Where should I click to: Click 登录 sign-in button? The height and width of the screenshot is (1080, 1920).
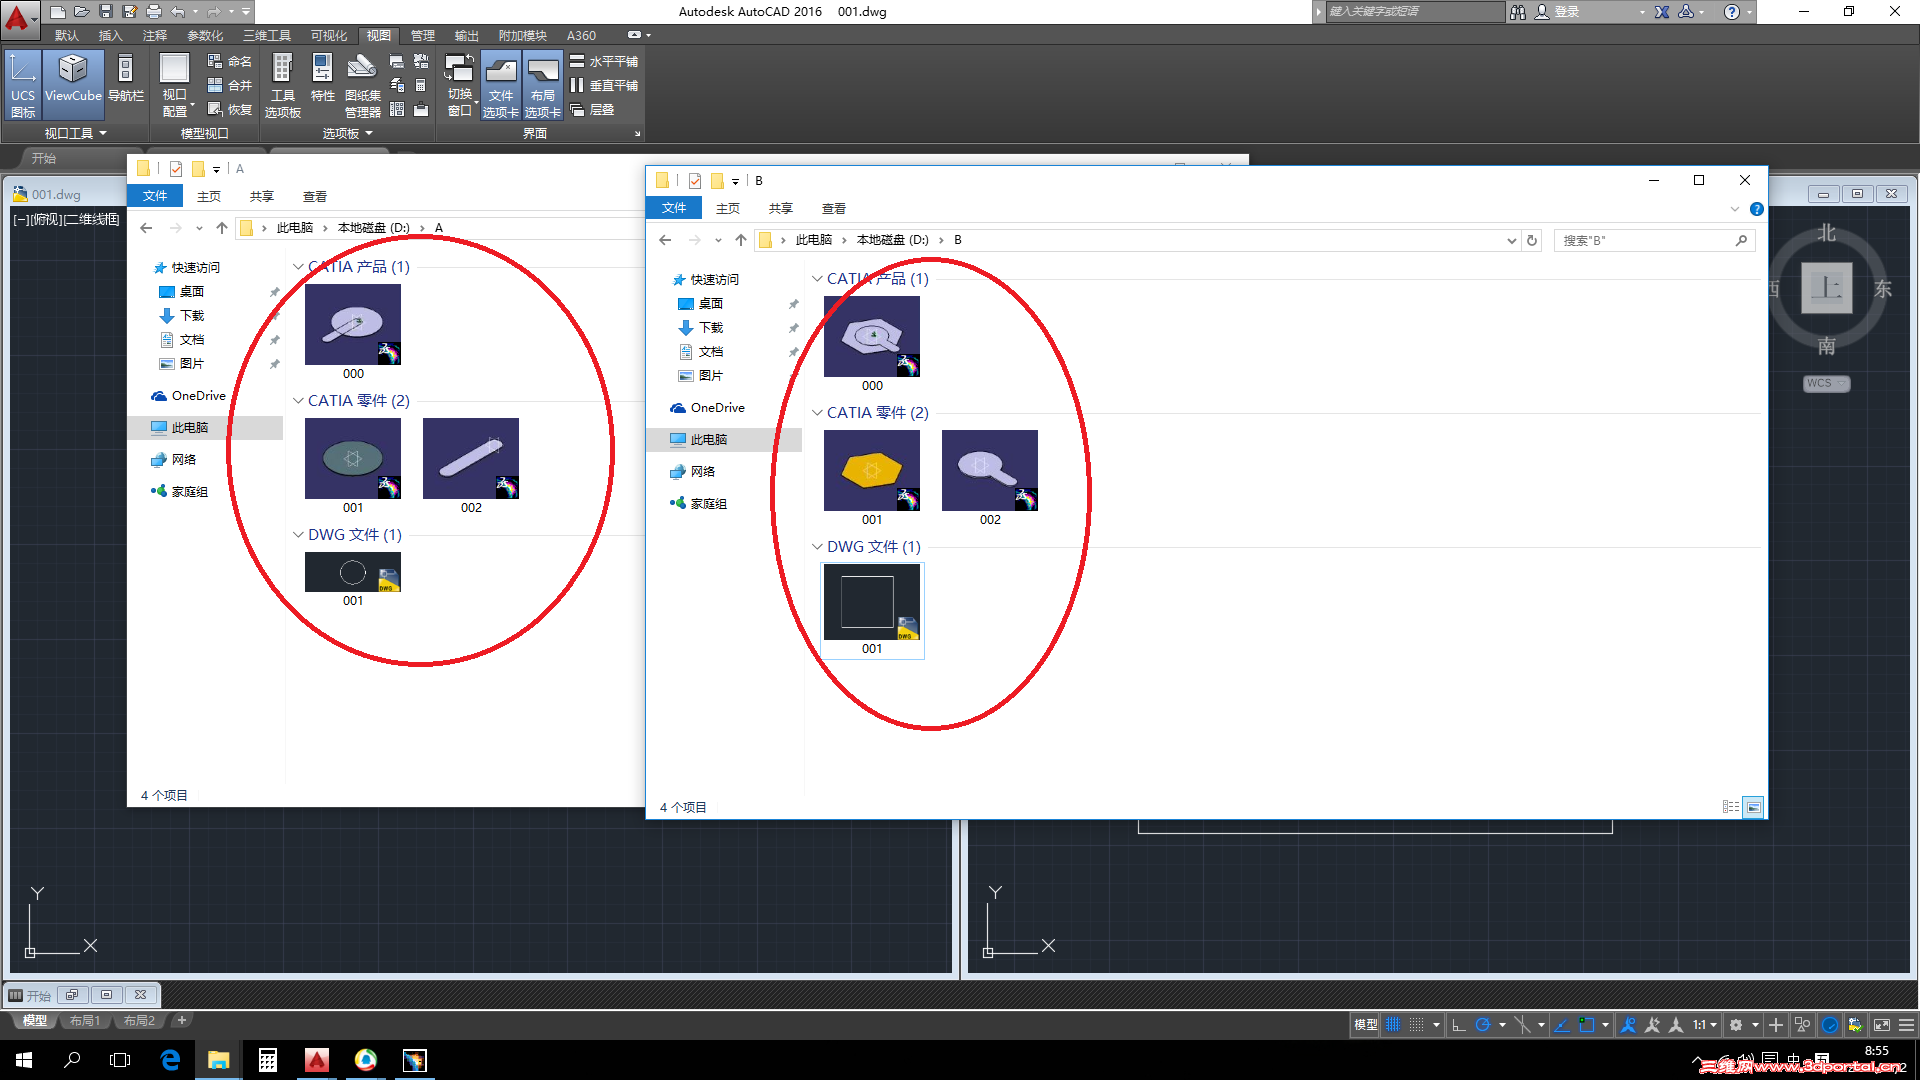pyautogui.click(x=1566, y=12)
